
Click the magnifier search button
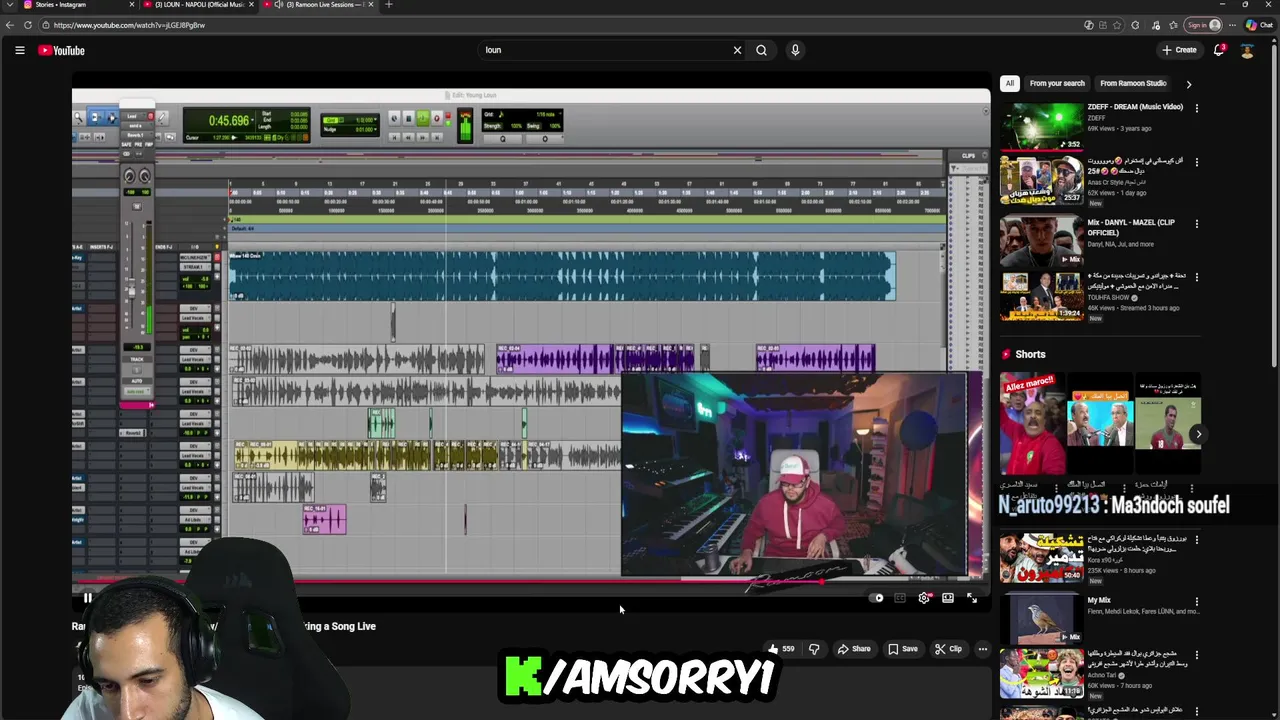pyautogui.click(x=761, y=50)
